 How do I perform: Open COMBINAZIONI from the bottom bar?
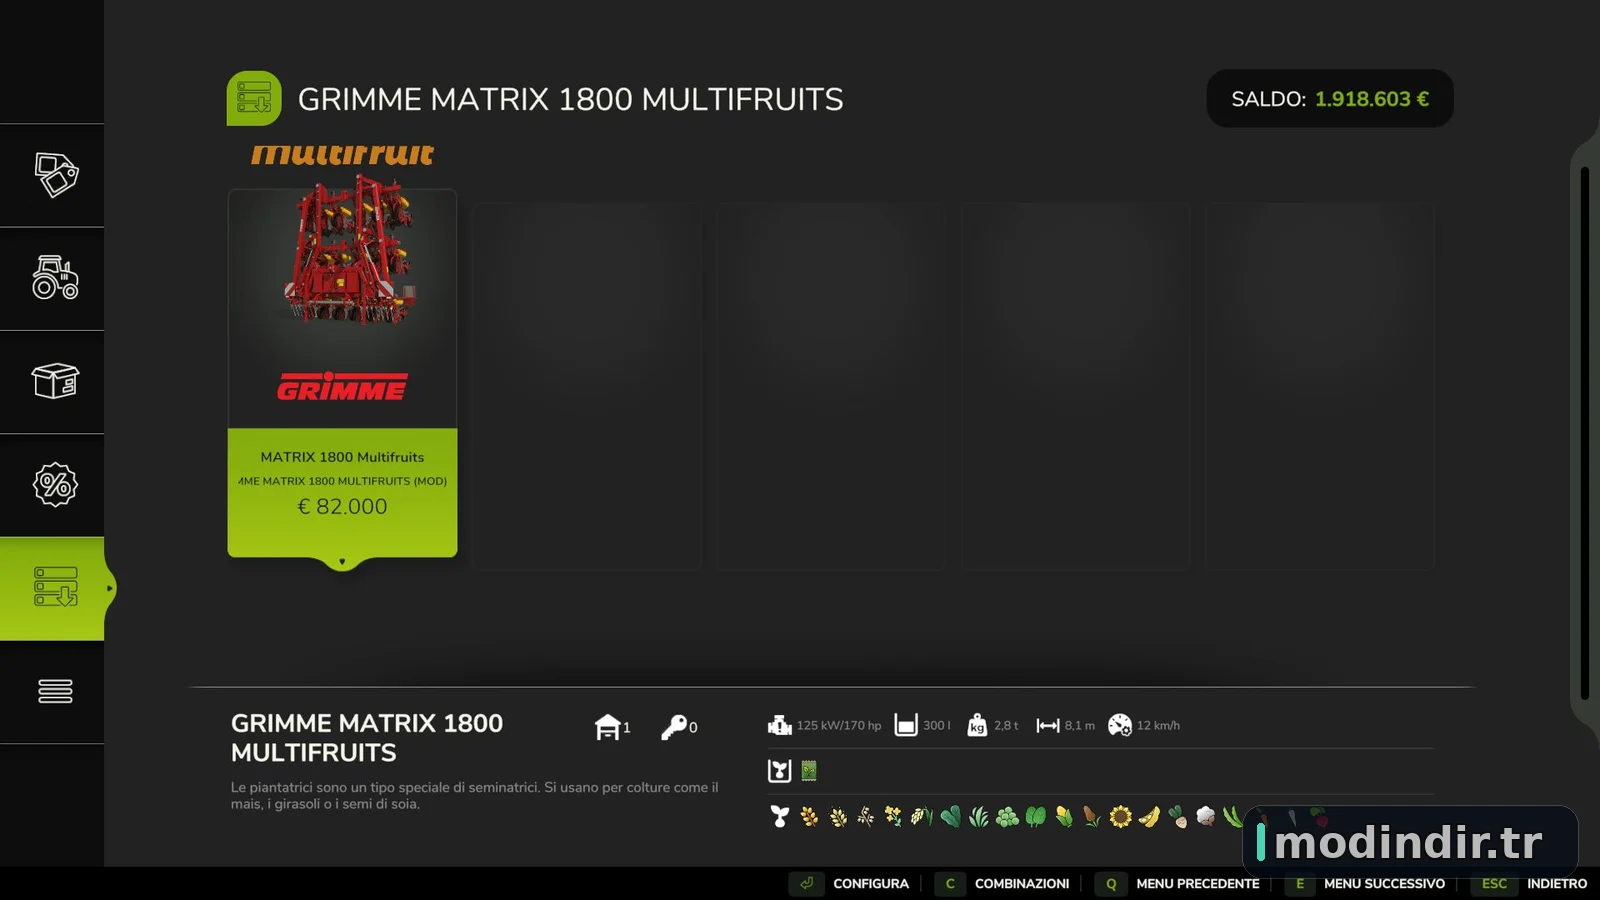(x=1022, y=884)
